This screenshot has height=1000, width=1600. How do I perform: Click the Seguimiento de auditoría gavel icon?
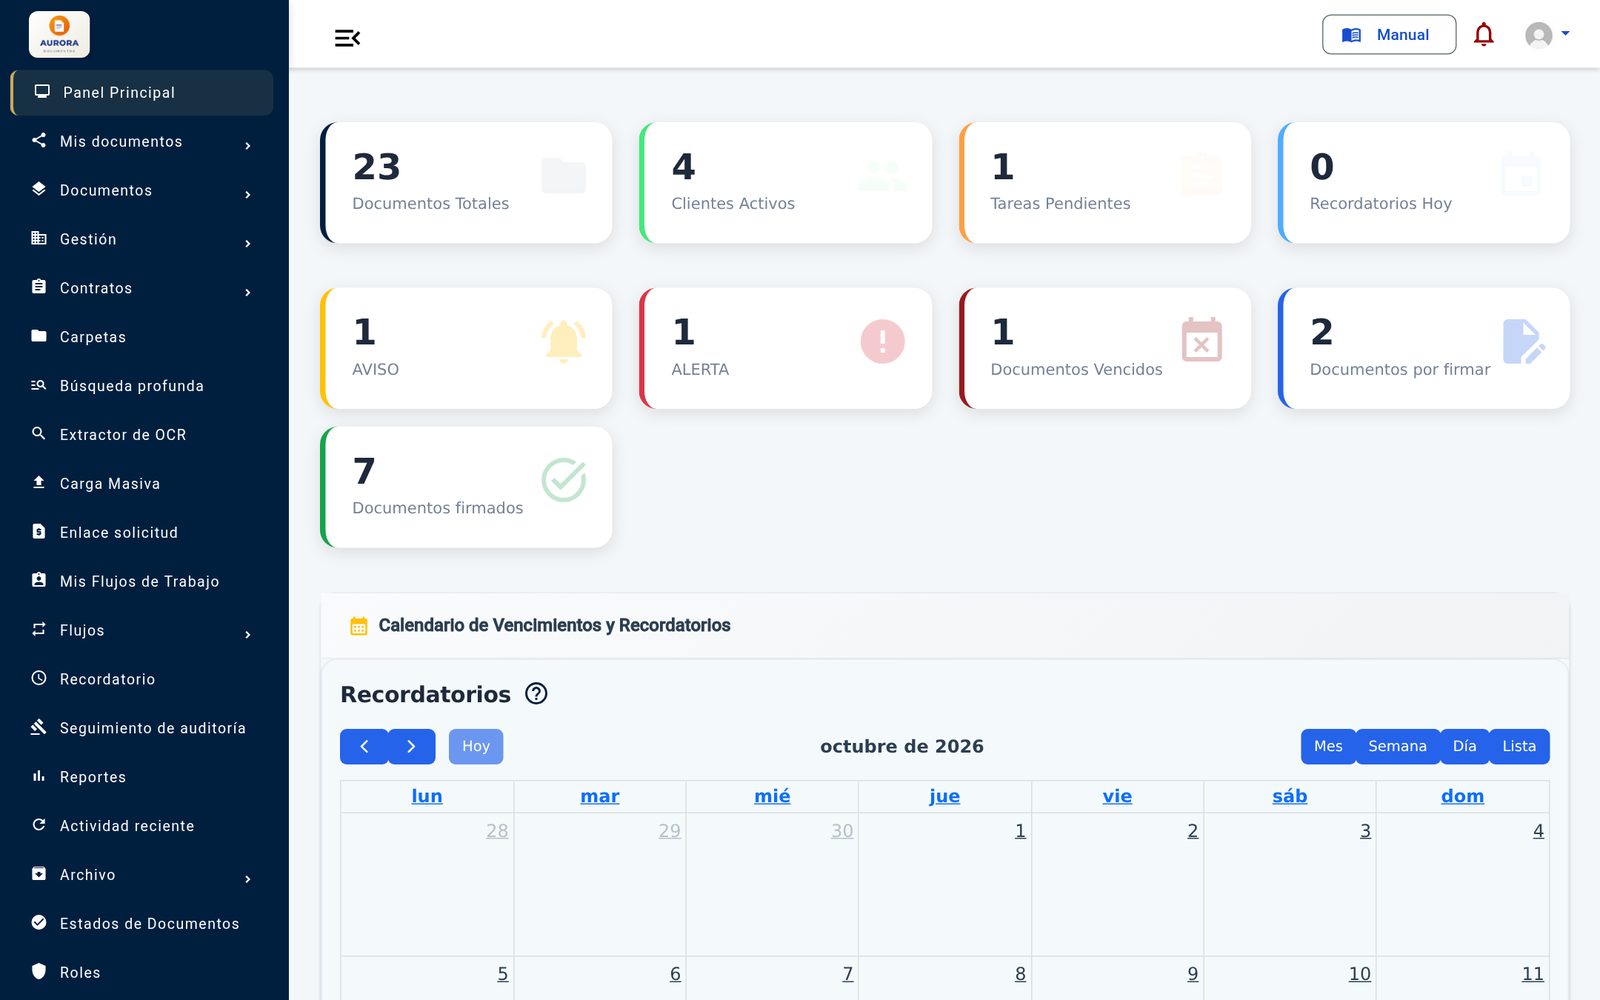pos(39,727)
